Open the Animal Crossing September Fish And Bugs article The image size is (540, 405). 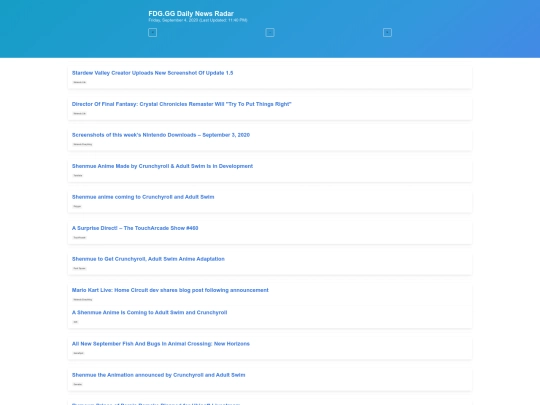click(160, 344)
